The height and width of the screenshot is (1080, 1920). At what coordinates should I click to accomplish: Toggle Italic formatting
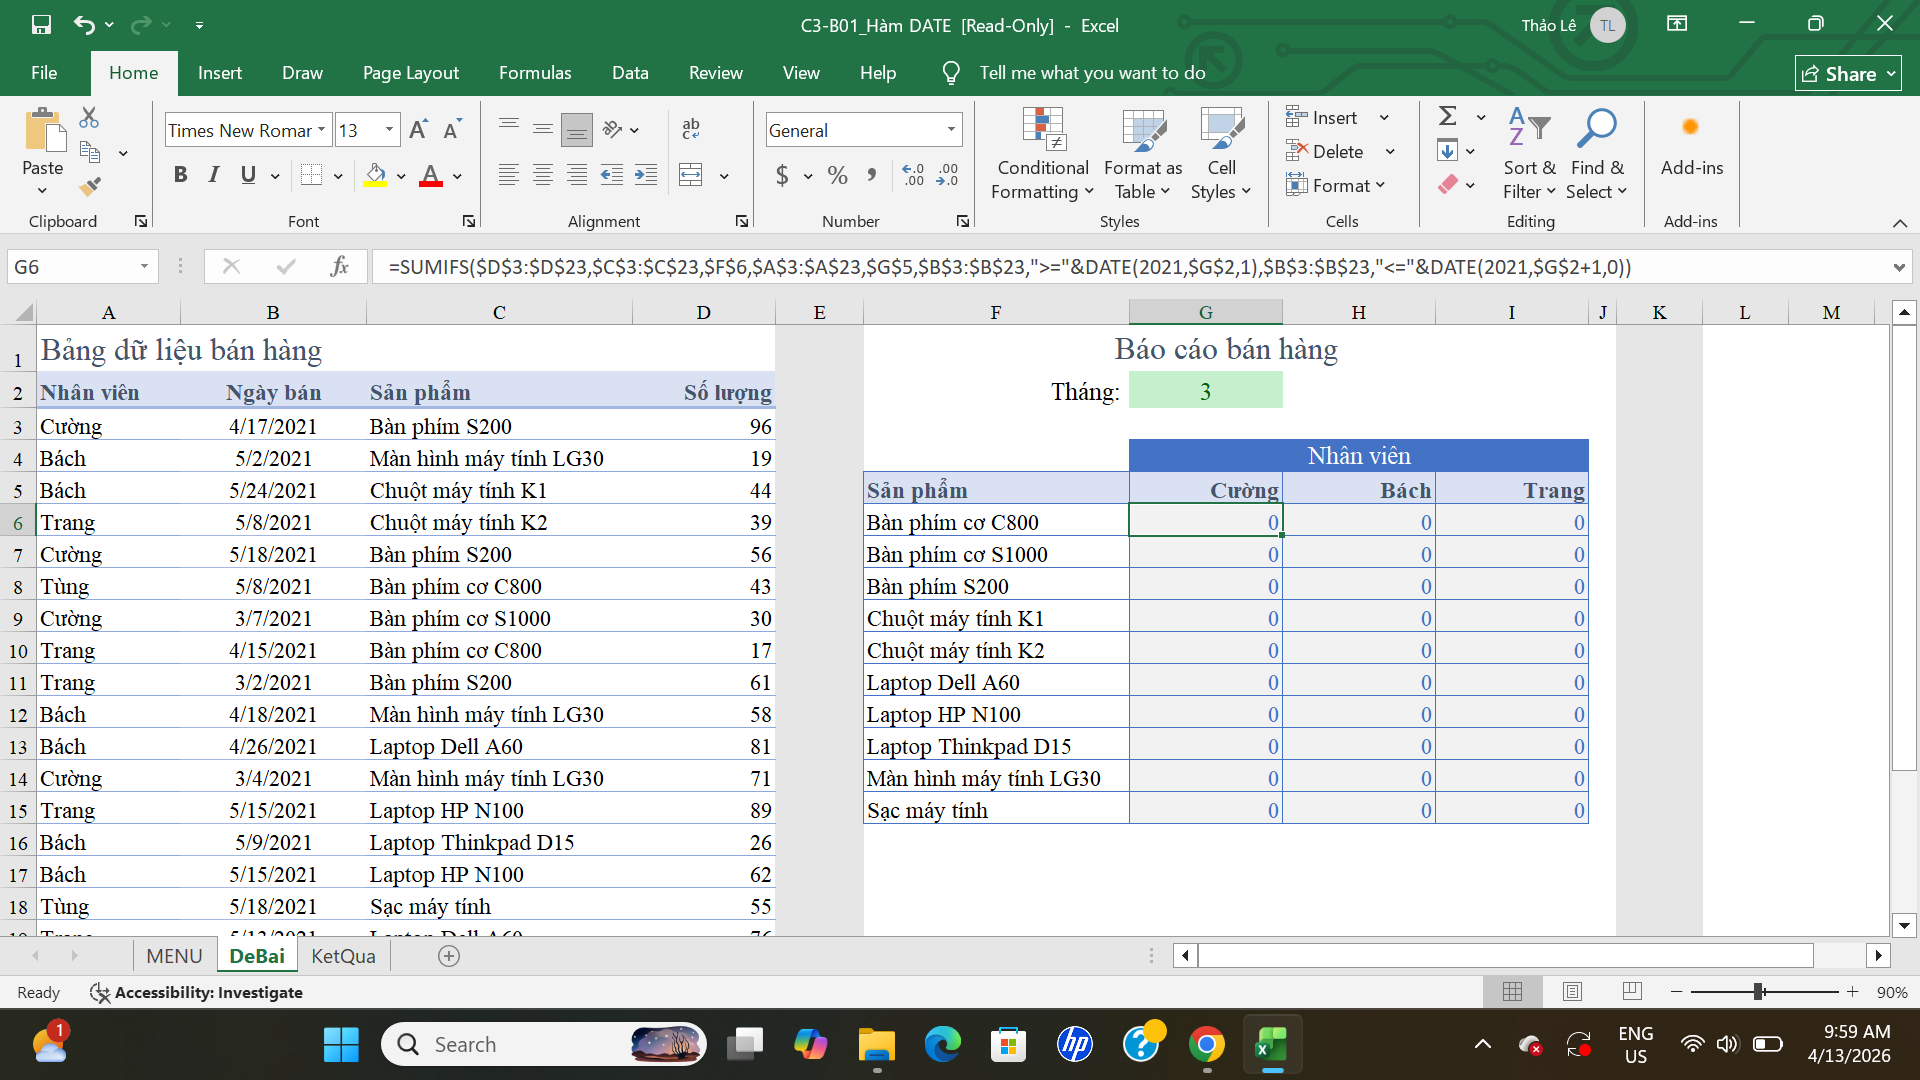[x=214, y=176]
